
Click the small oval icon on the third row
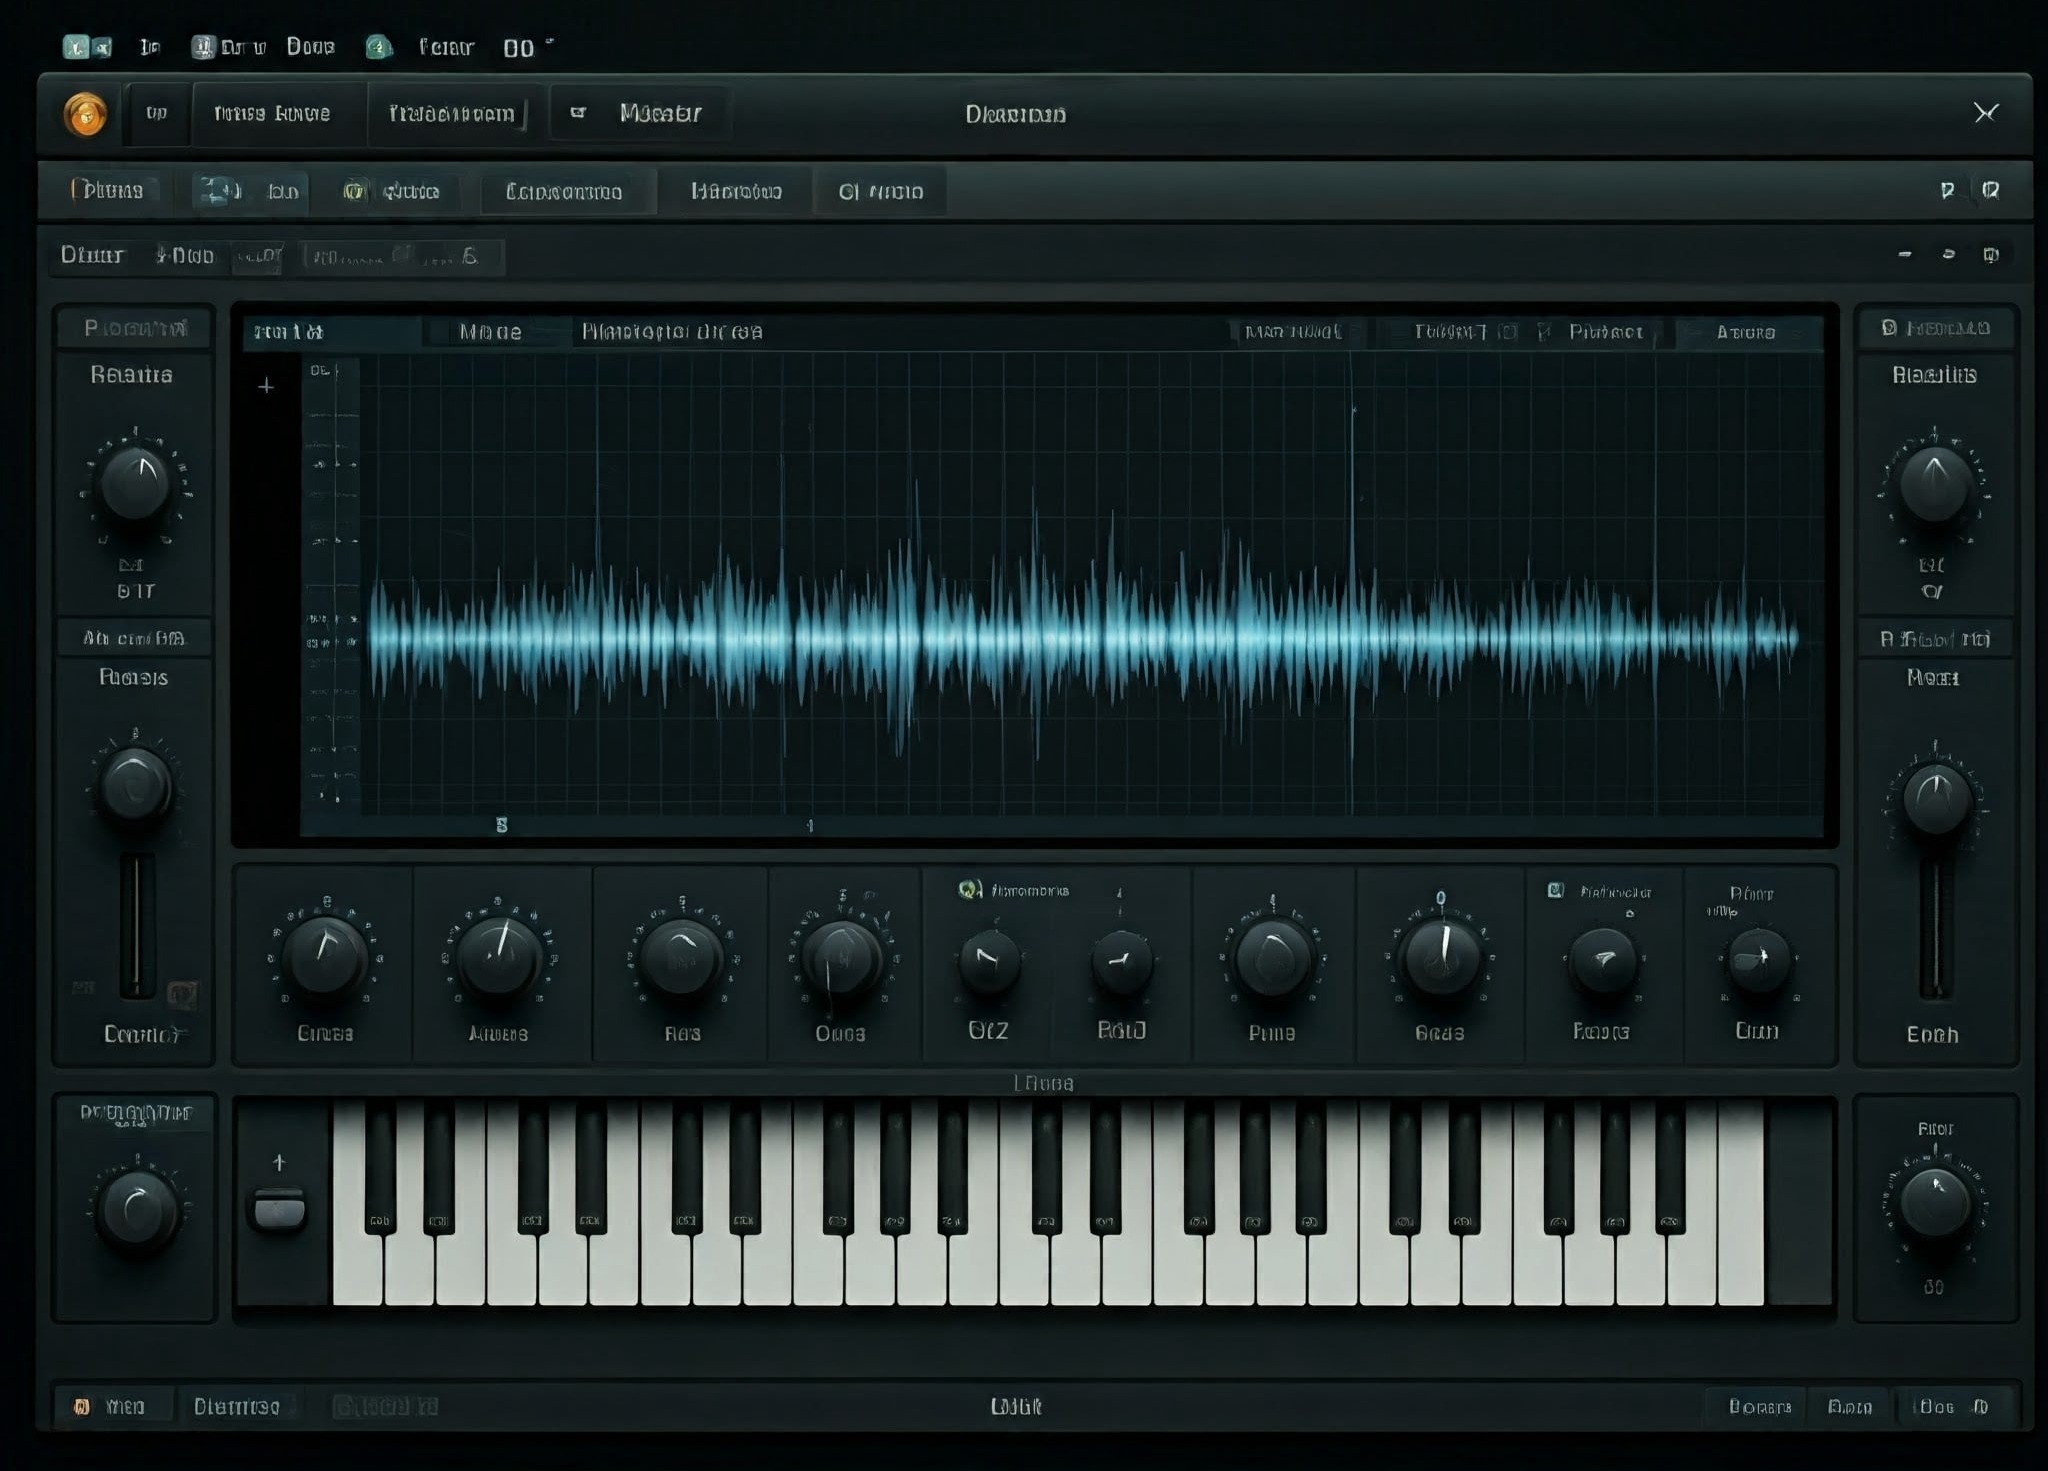(1948, 255)
